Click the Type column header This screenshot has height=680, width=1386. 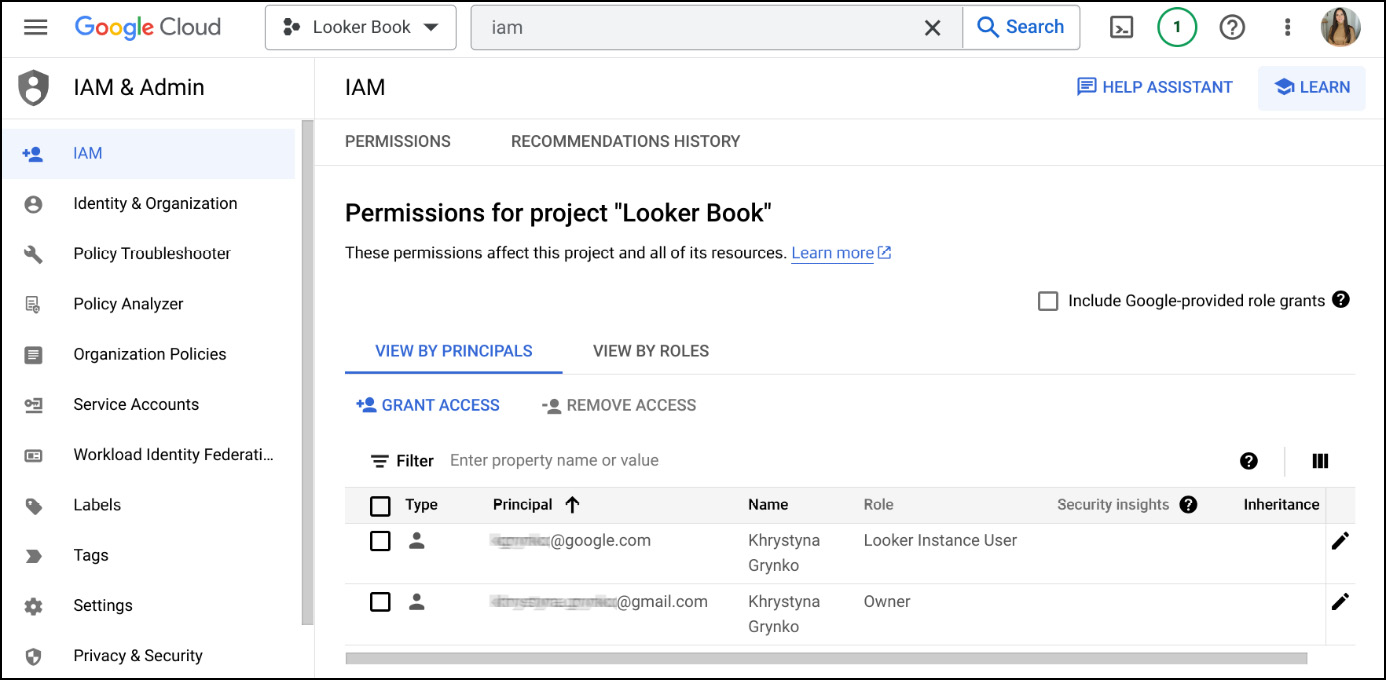(421, 505)
